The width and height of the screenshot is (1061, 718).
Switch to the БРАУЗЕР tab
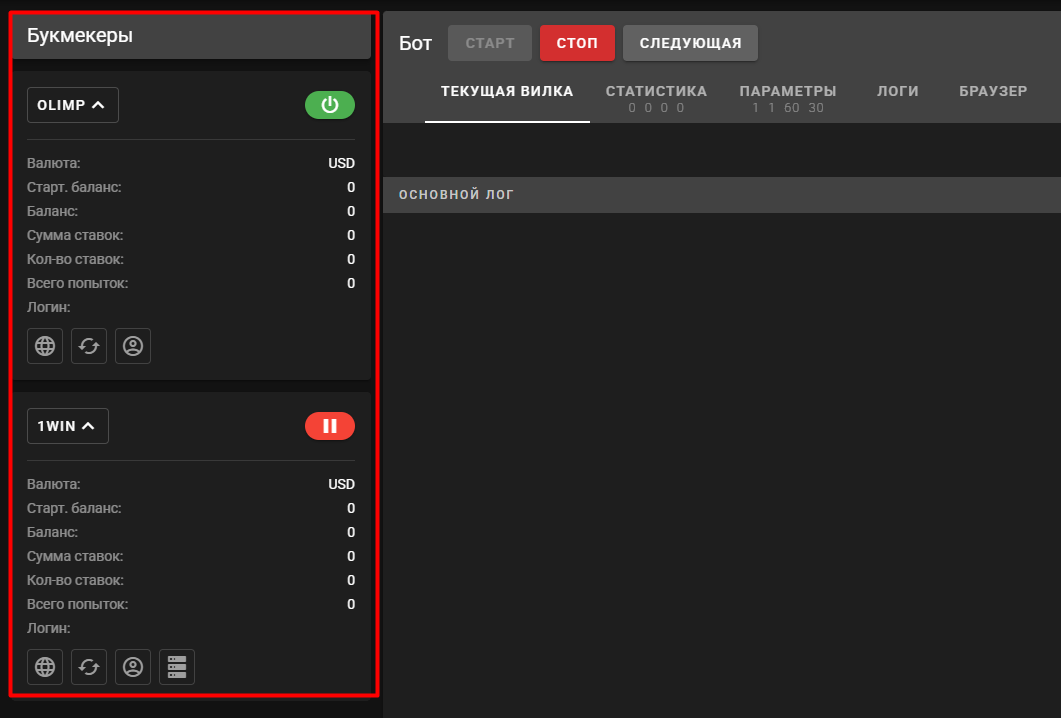[x=993, y=91]
